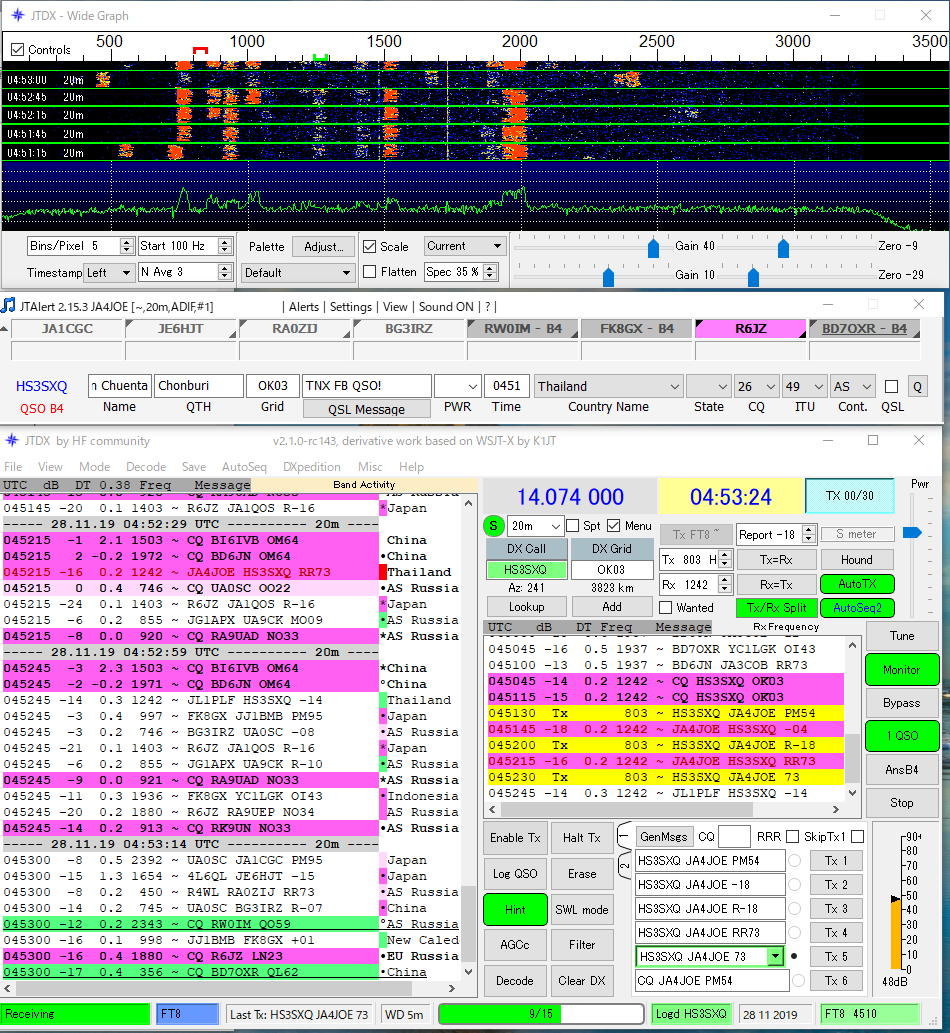
Task: Click the Log QSO button
Action: pyautogui.click(x=515, y=874)
